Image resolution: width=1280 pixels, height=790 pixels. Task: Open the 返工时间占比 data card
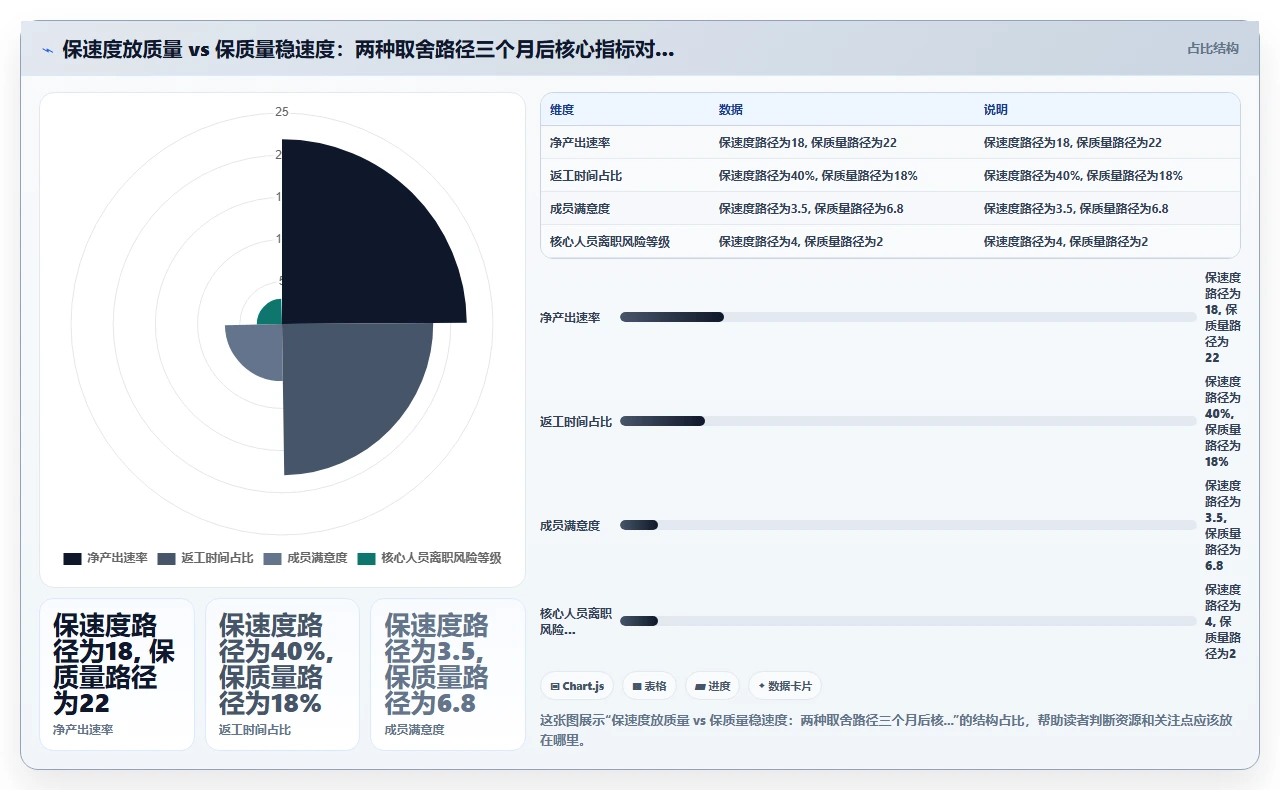pyautogui.click(x=282, y=674)
